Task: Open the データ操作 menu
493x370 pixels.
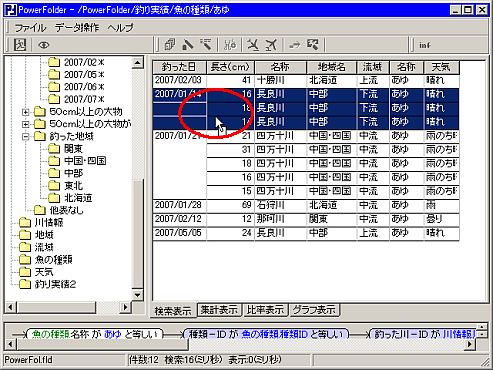Action: pos(77,27)
